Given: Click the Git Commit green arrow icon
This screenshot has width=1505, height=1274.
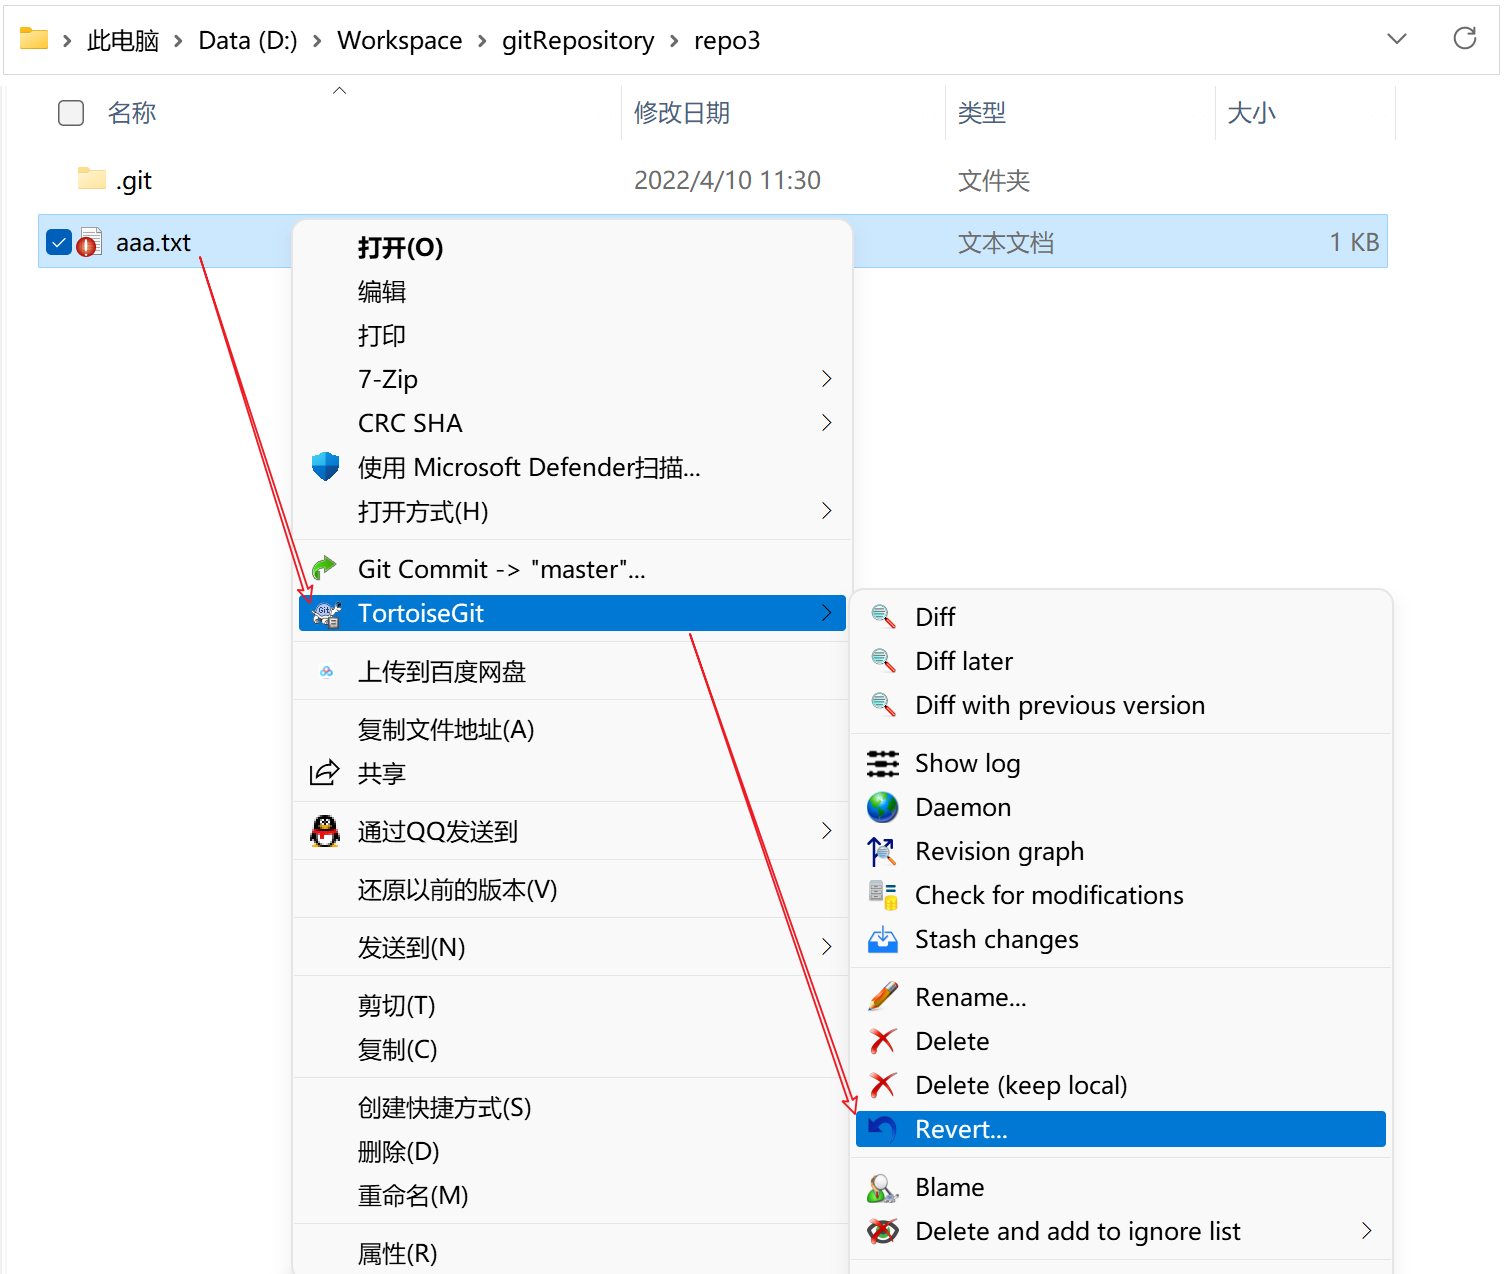Looking at the screenshot, I should (325, 569).
